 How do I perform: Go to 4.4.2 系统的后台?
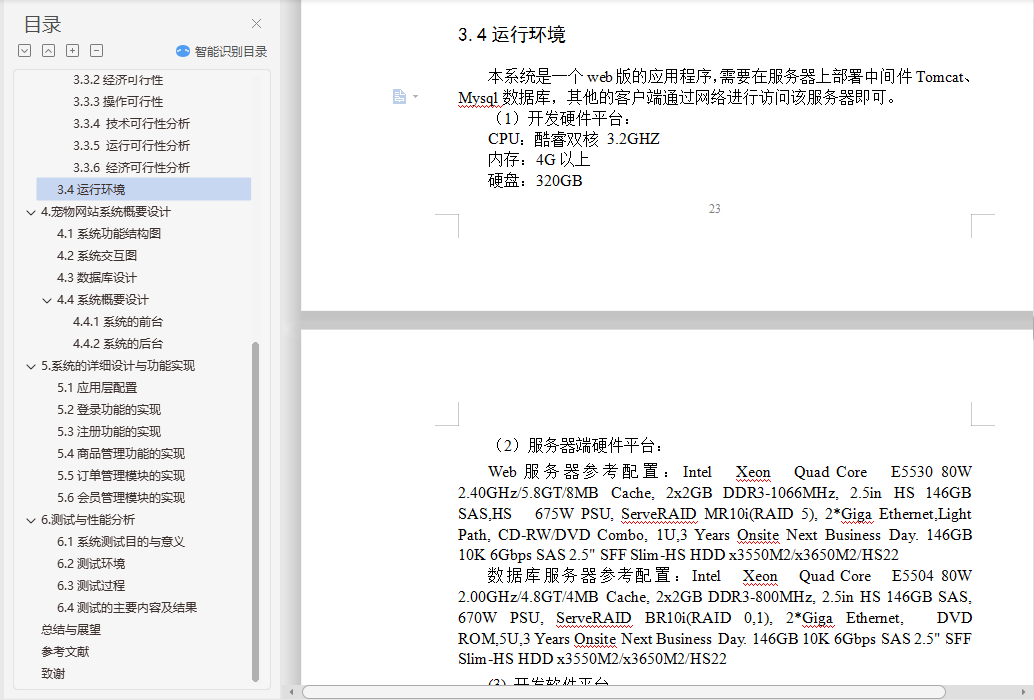tap(118, 343)
